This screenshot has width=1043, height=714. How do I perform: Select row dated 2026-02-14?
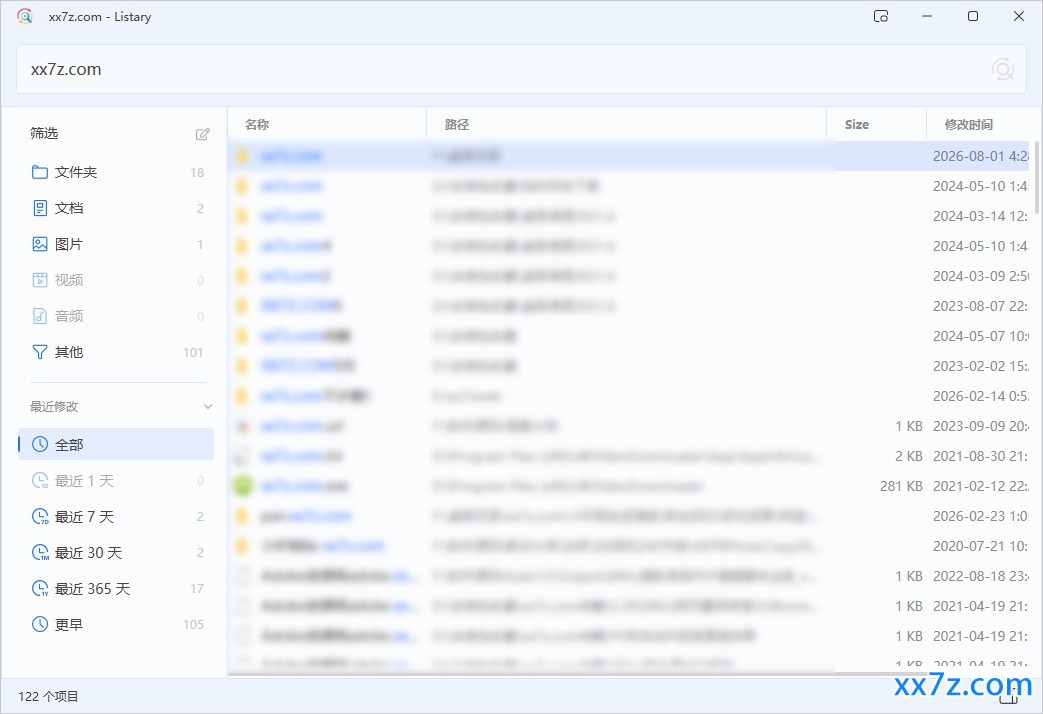pos(629,396)
